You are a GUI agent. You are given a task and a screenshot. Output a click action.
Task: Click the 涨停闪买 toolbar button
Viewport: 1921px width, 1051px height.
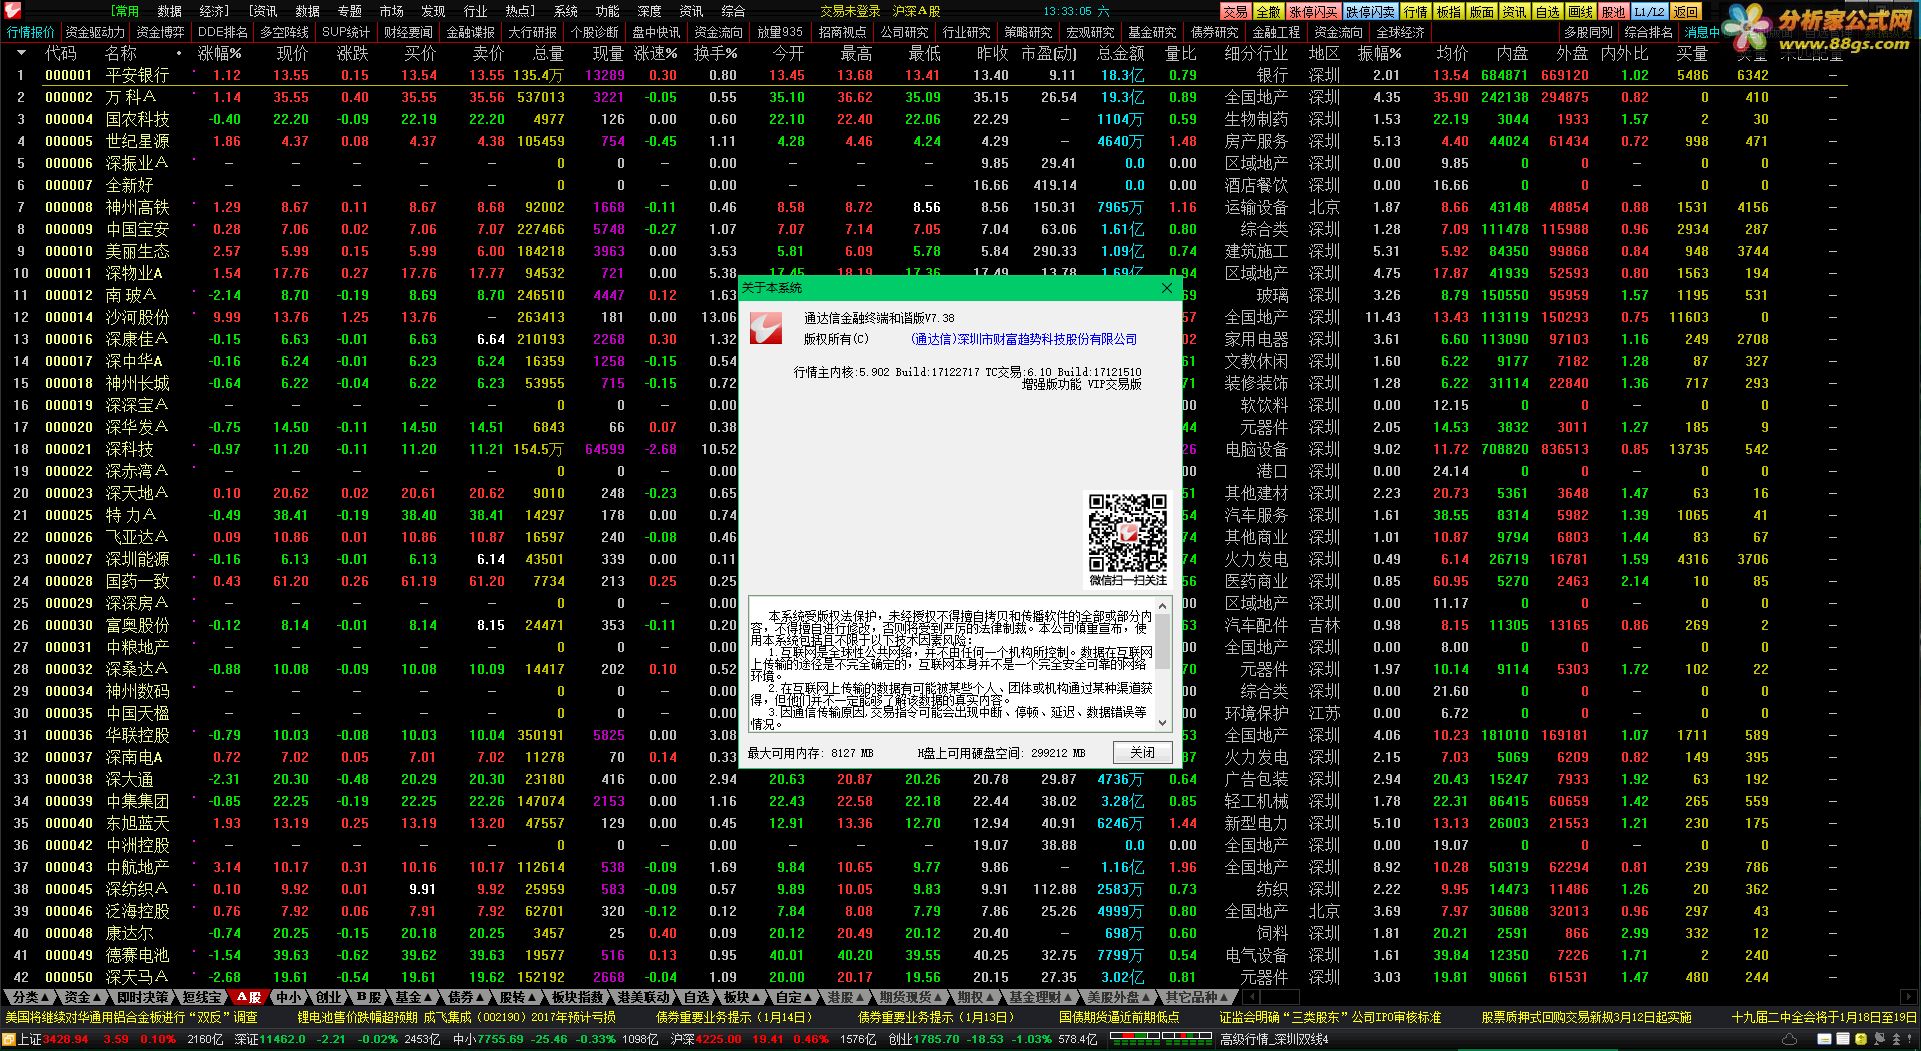[1313, 12]
